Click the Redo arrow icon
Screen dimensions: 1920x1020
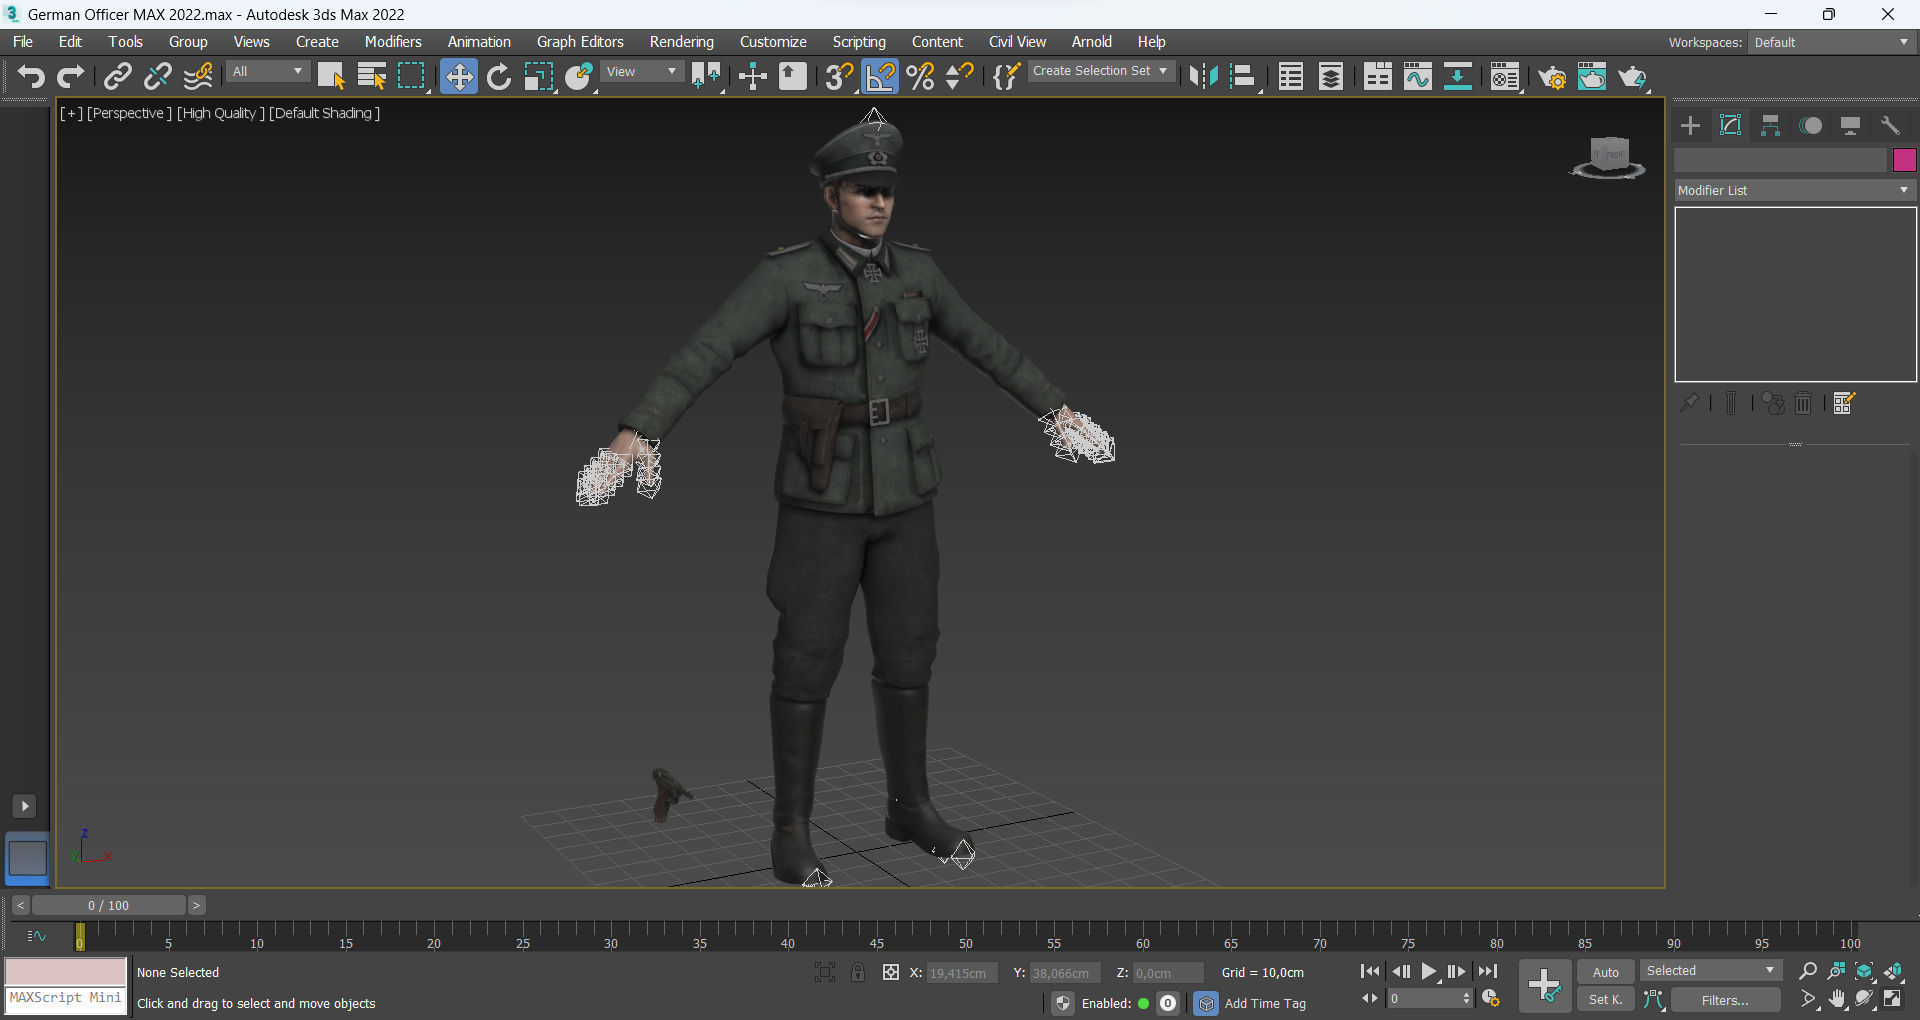pyautogui.click(x=70, y=77)
